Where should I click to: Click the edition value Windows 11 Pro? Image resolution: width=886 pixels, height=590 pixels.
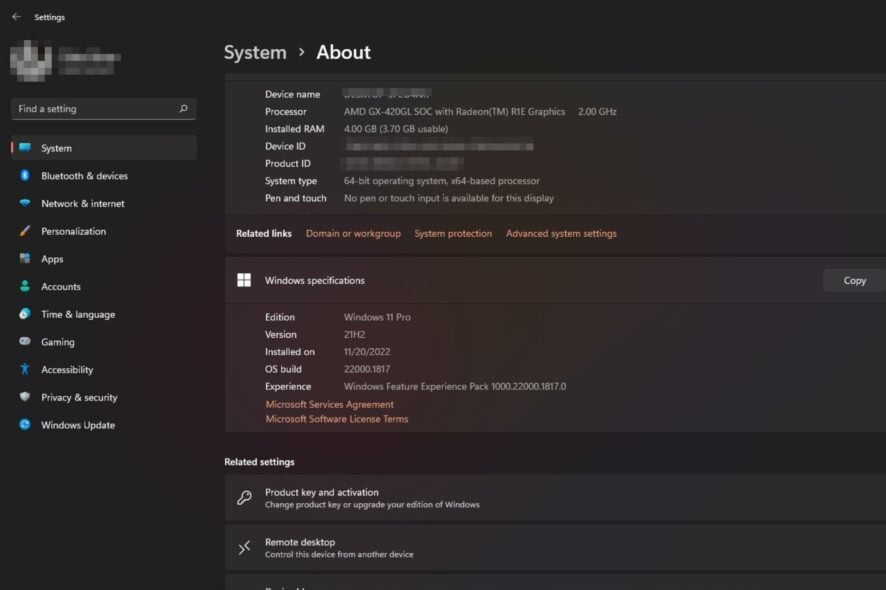[377, 317]
